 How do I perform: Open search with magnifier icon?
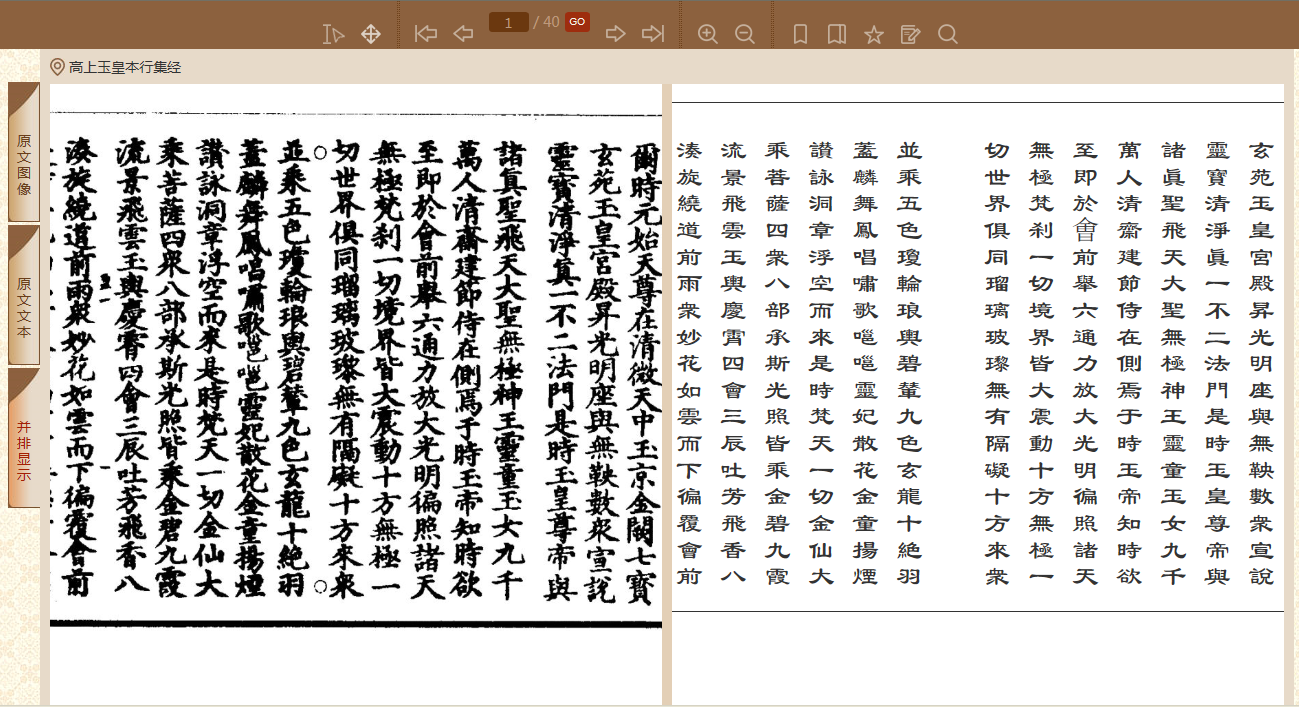tap(948, 34)
